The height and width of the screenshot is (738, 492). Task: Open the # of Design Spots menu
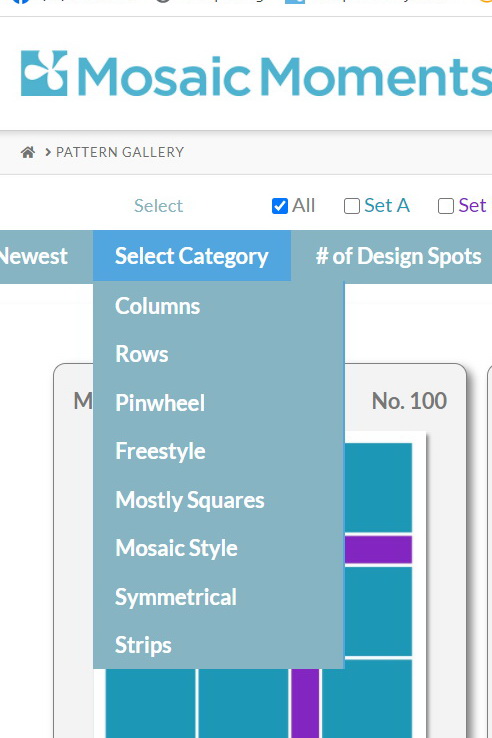tap(398, 257)
